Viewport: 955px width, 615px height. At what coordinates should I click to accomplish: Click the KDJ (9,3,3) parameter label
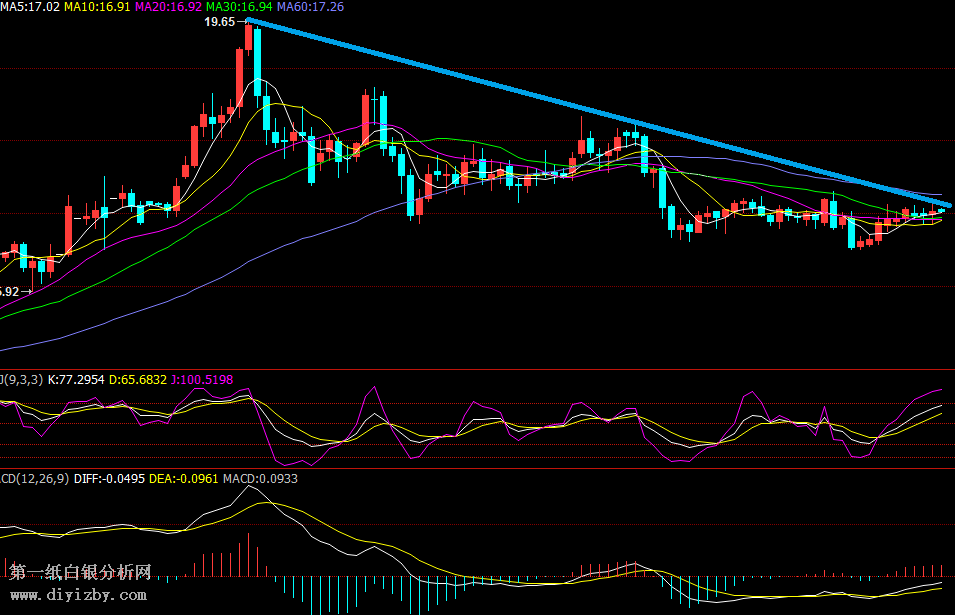point(18,380)
